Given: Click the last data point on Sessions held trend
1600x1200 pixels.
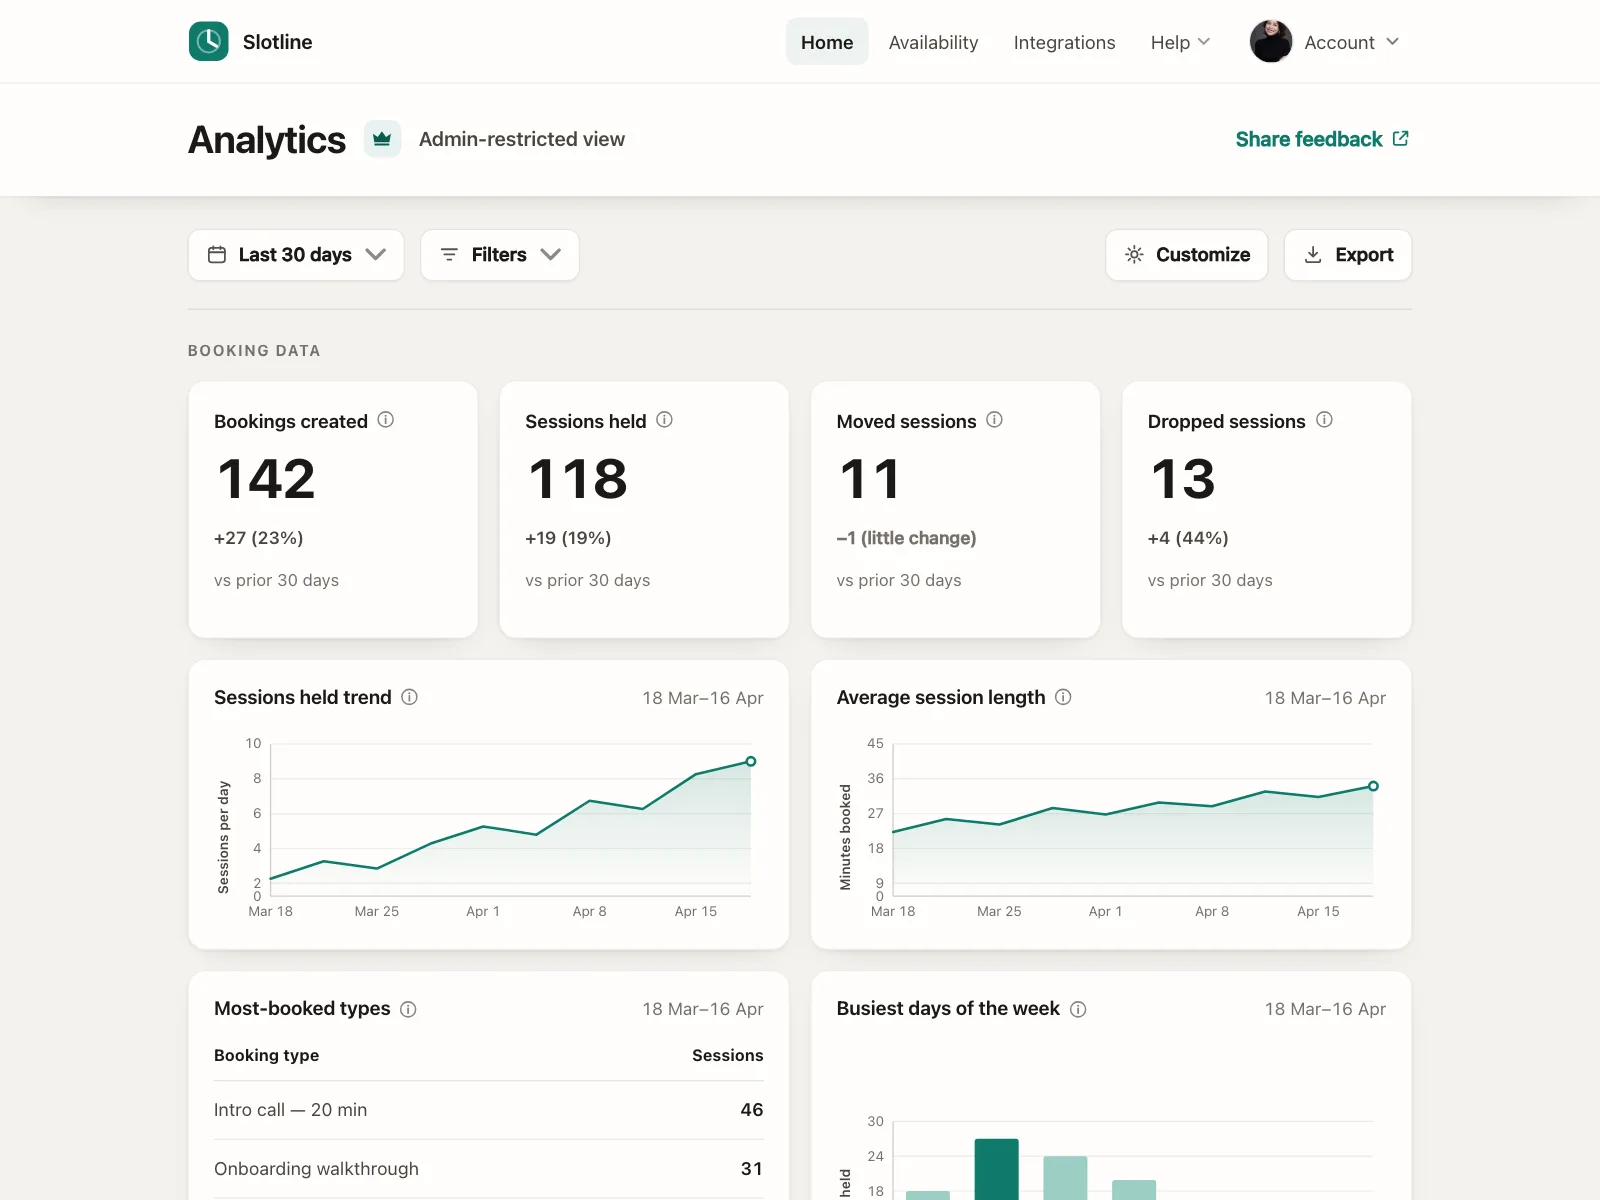Looking at the screenshot, I should coord(751,761).
